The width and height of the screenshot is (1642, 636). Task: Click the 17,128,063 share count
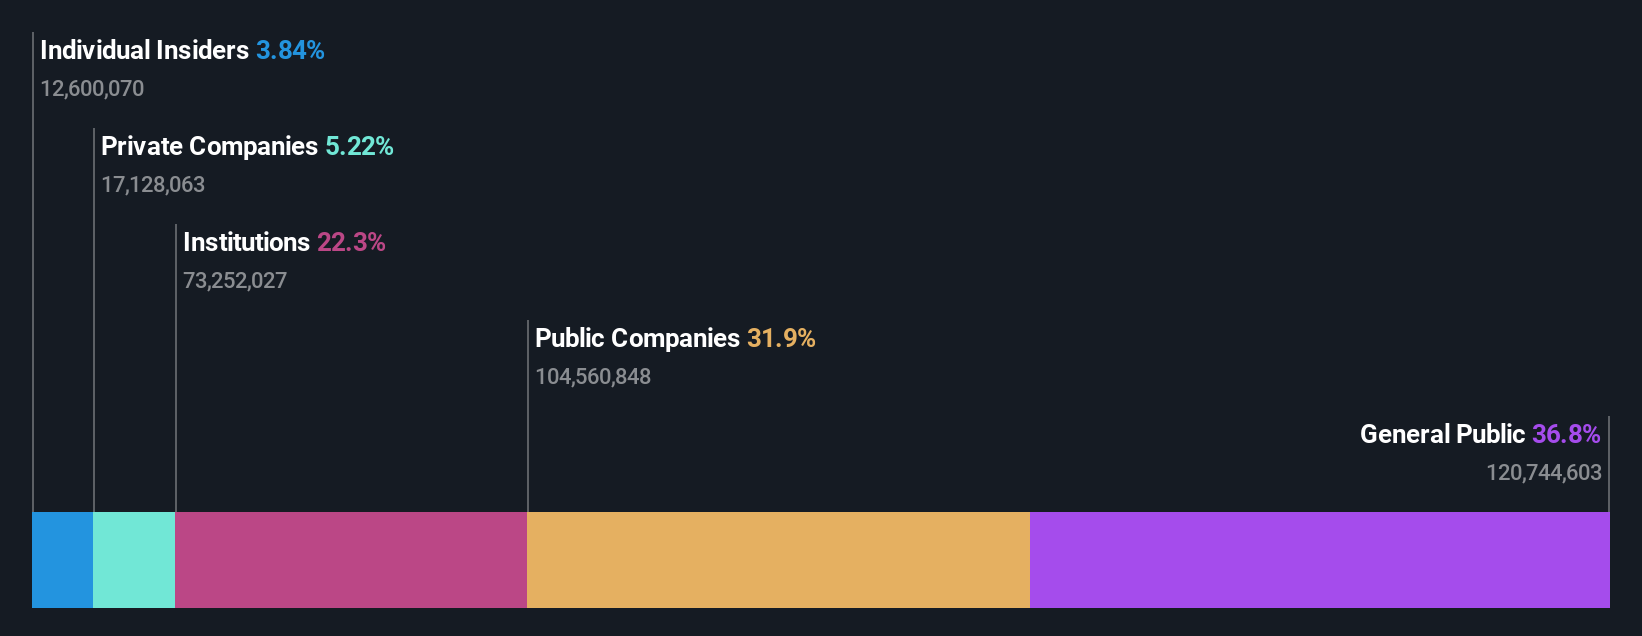point(153,184)
